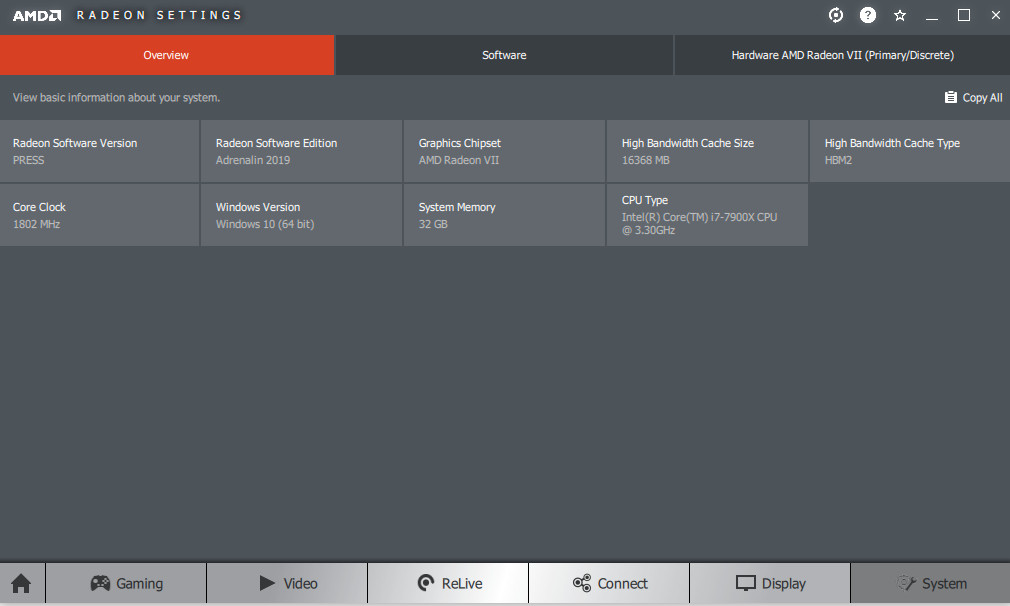Select the CPU Type info tile
1010x606 pixels.
(x=707, y=215)
